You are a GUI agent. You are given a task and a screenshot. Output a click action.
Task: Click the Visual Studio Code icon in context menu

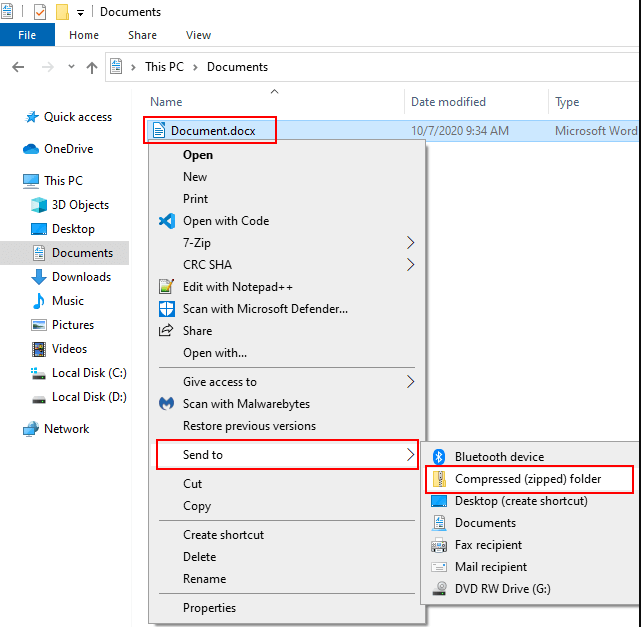(167, 221)
